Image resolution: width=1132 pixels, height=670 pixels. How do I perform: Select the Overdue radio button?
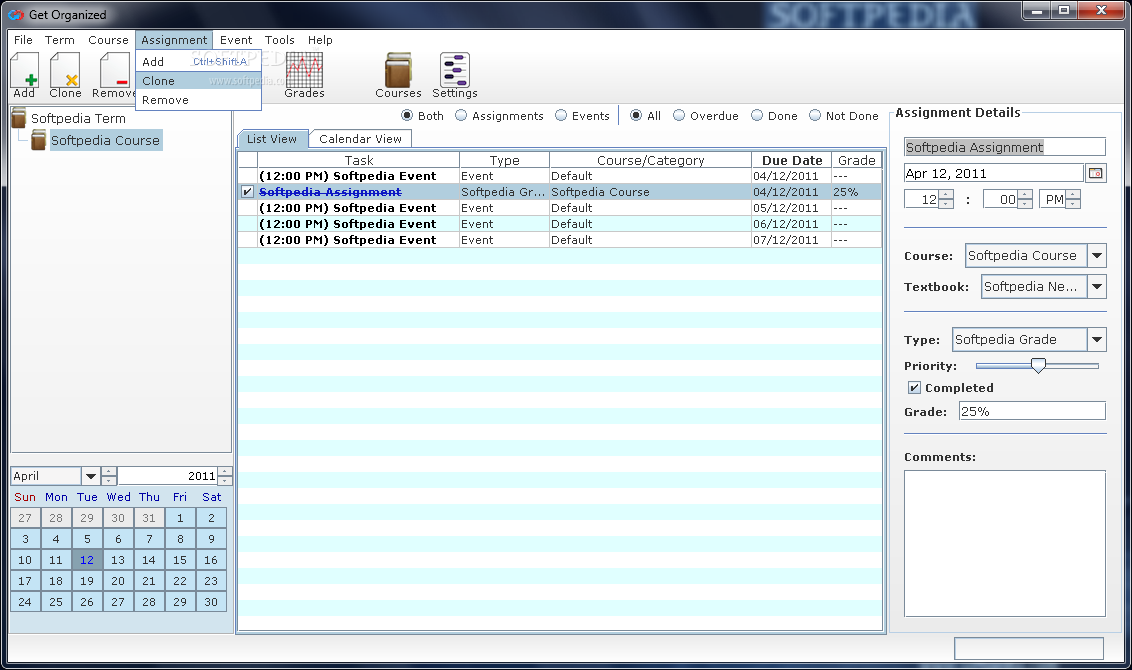(x=679, y=116)
